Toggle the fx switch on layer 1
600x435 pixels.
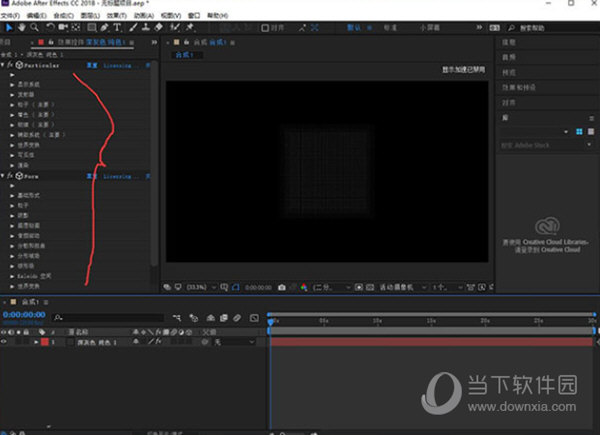click(x=158, y=342)
